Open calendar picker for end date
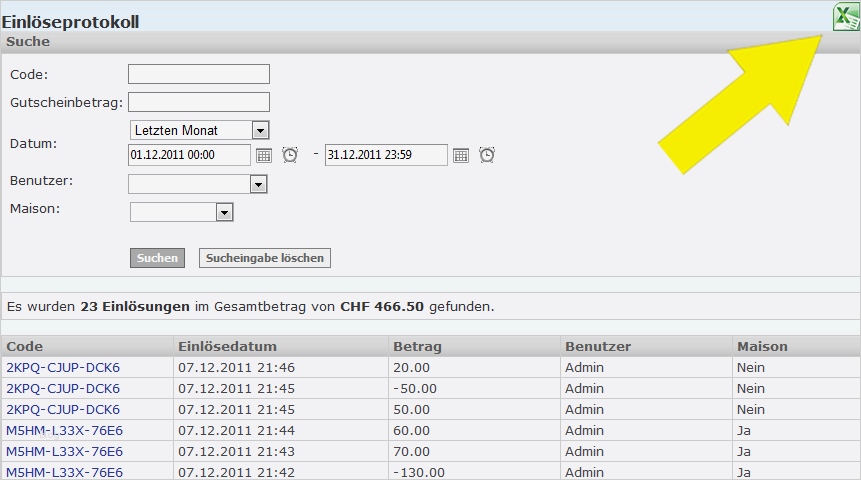The height and width of the screenshot is (480, 861). [461, 155]
